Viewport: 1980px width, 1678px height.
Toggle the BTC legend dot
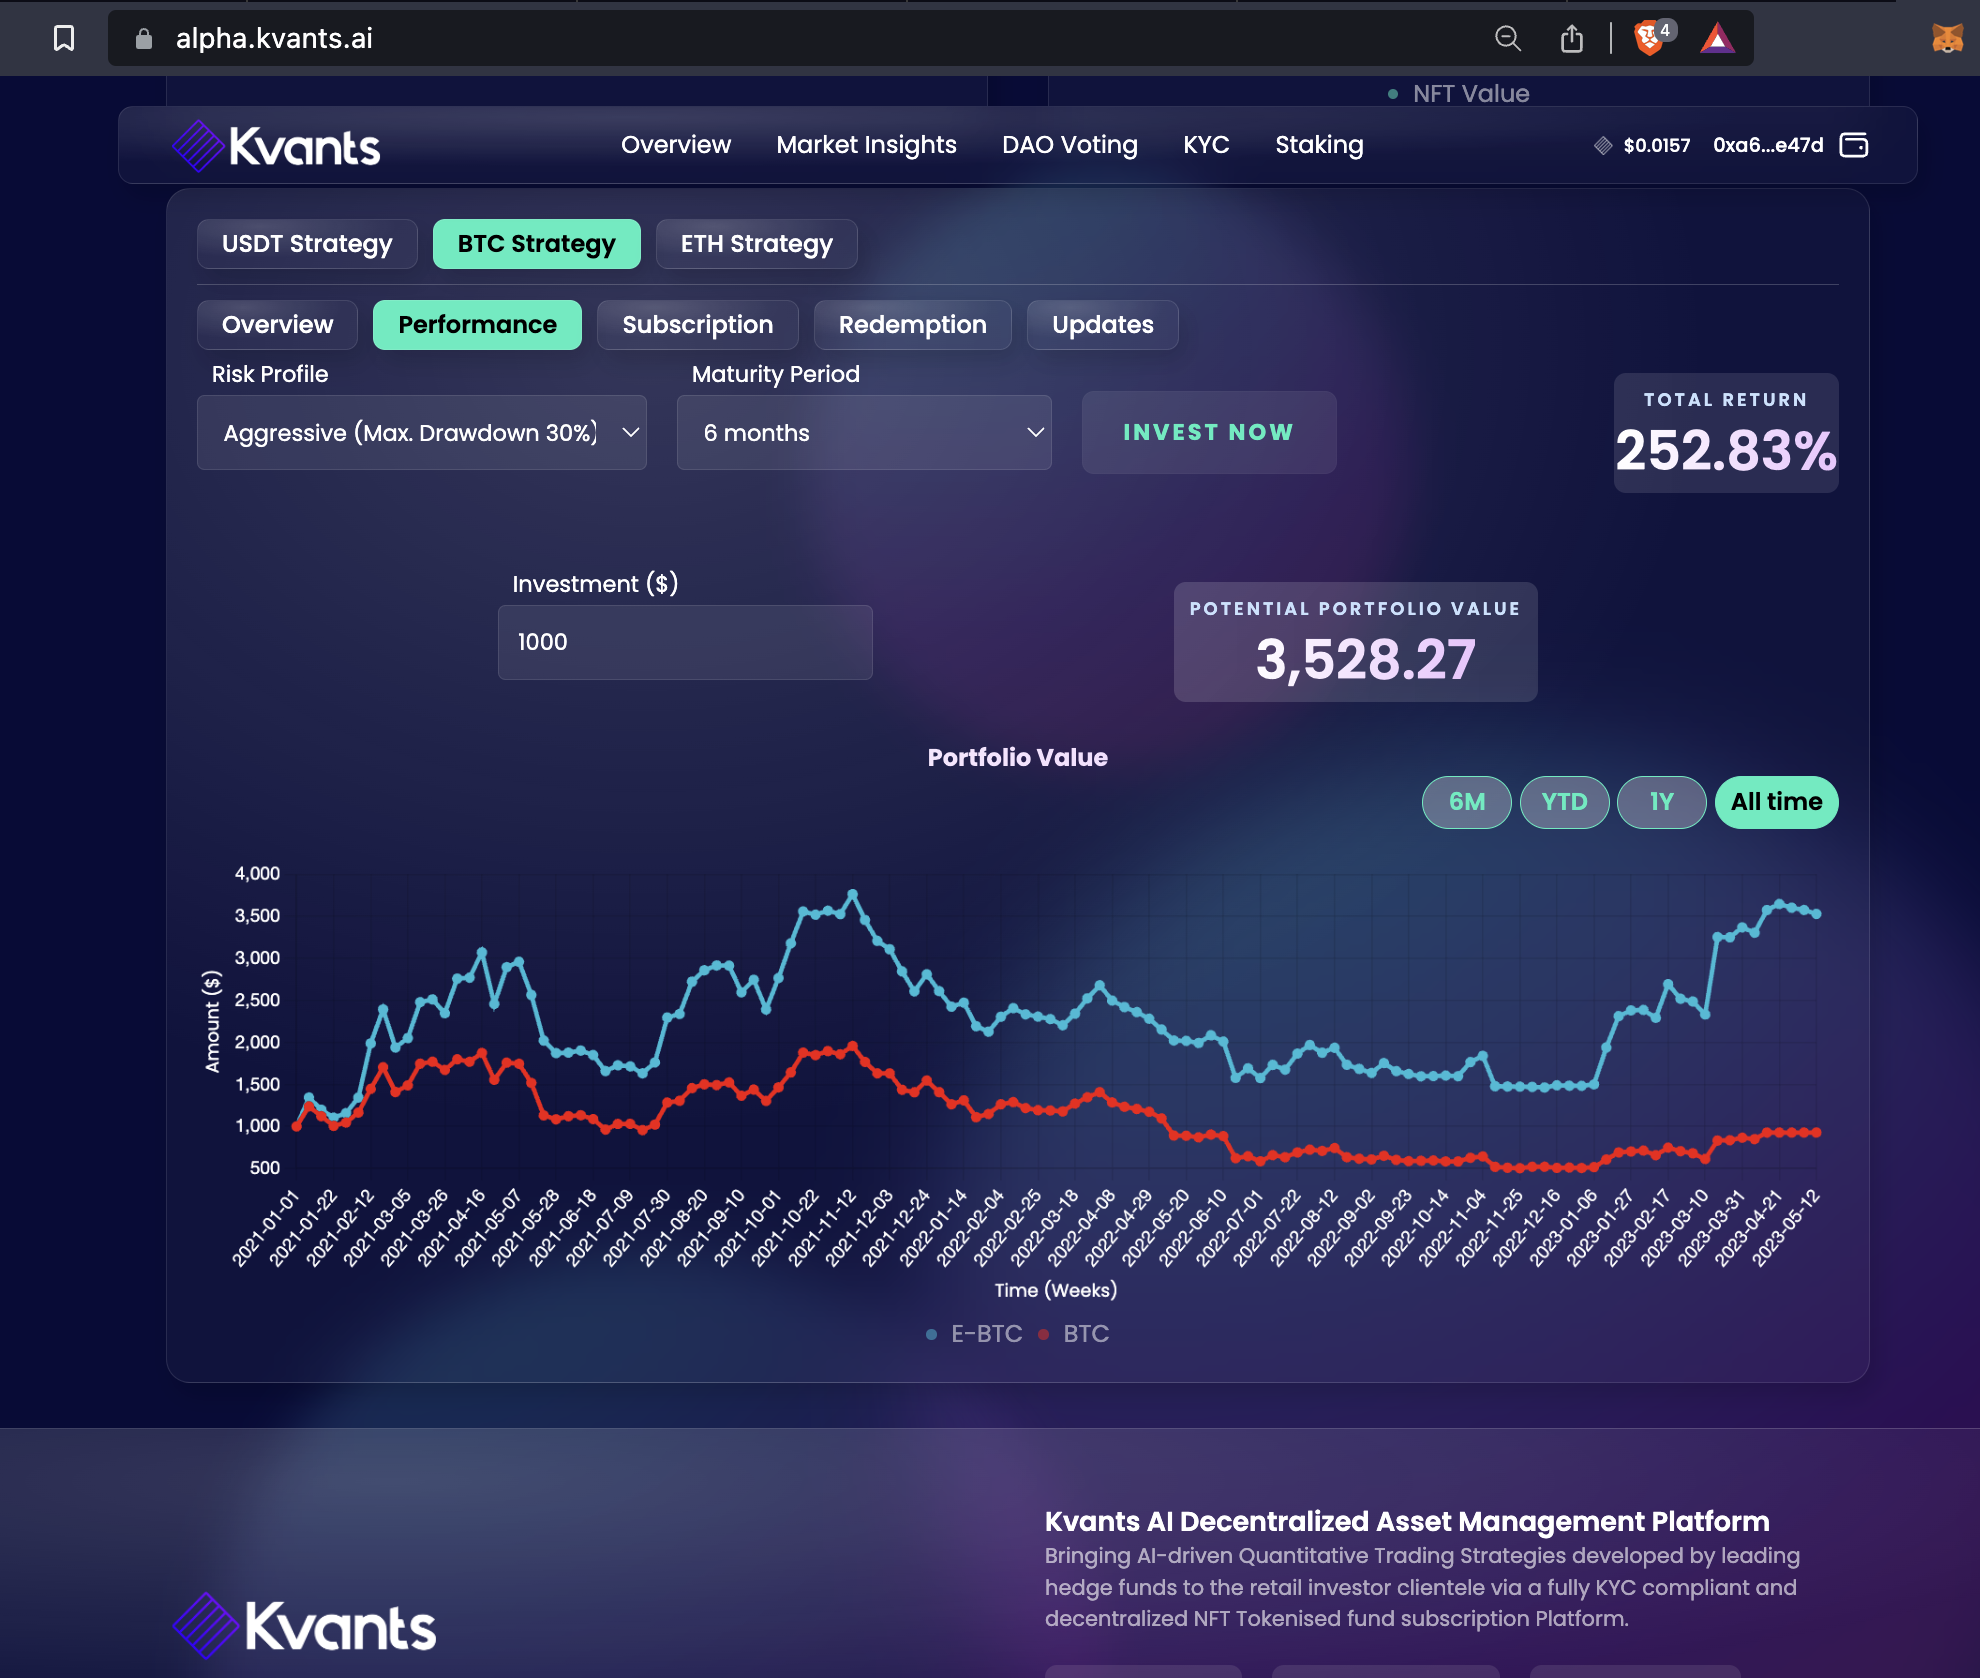coord(1043,1334)
